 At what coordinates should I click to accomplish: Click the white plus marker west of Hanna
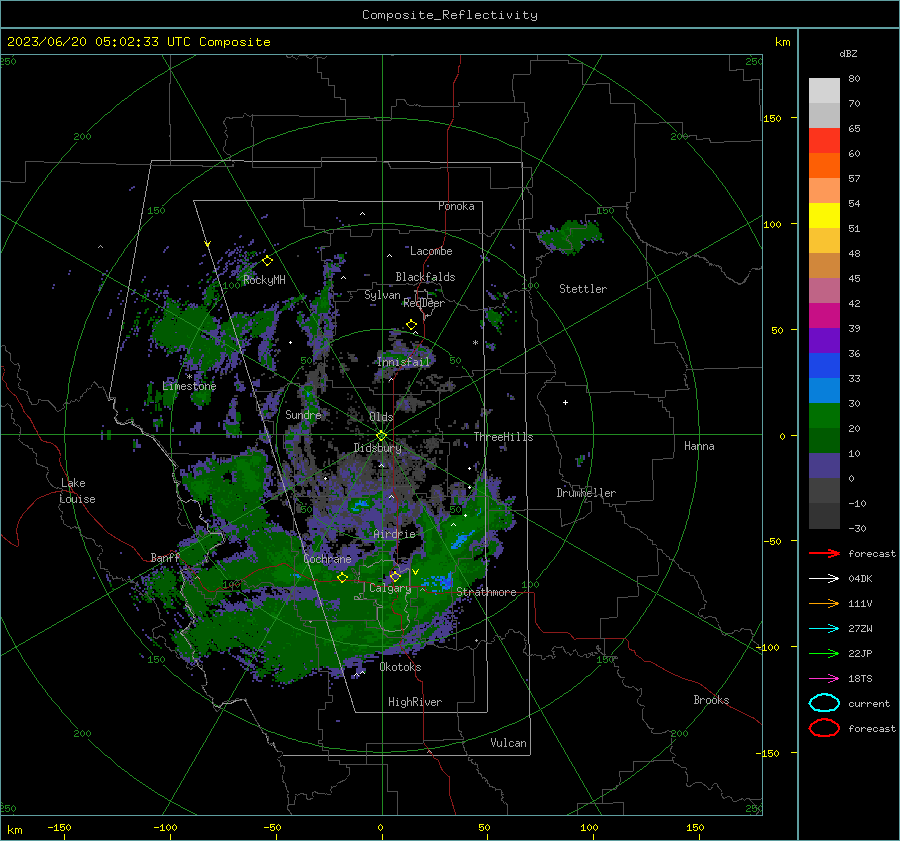565,402
